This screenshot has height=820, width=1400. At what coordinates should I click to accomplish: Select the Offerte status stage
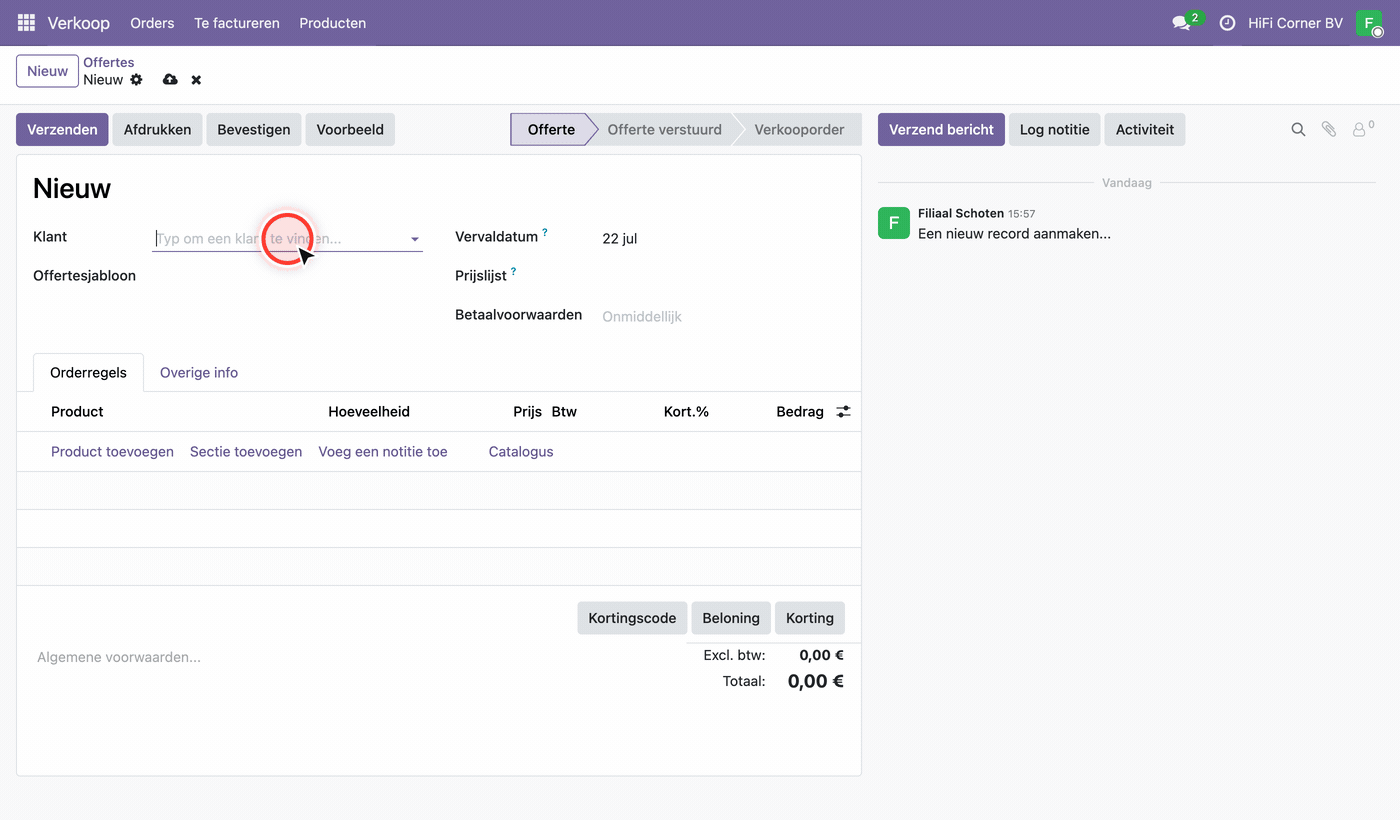click(x=552, y=129)
